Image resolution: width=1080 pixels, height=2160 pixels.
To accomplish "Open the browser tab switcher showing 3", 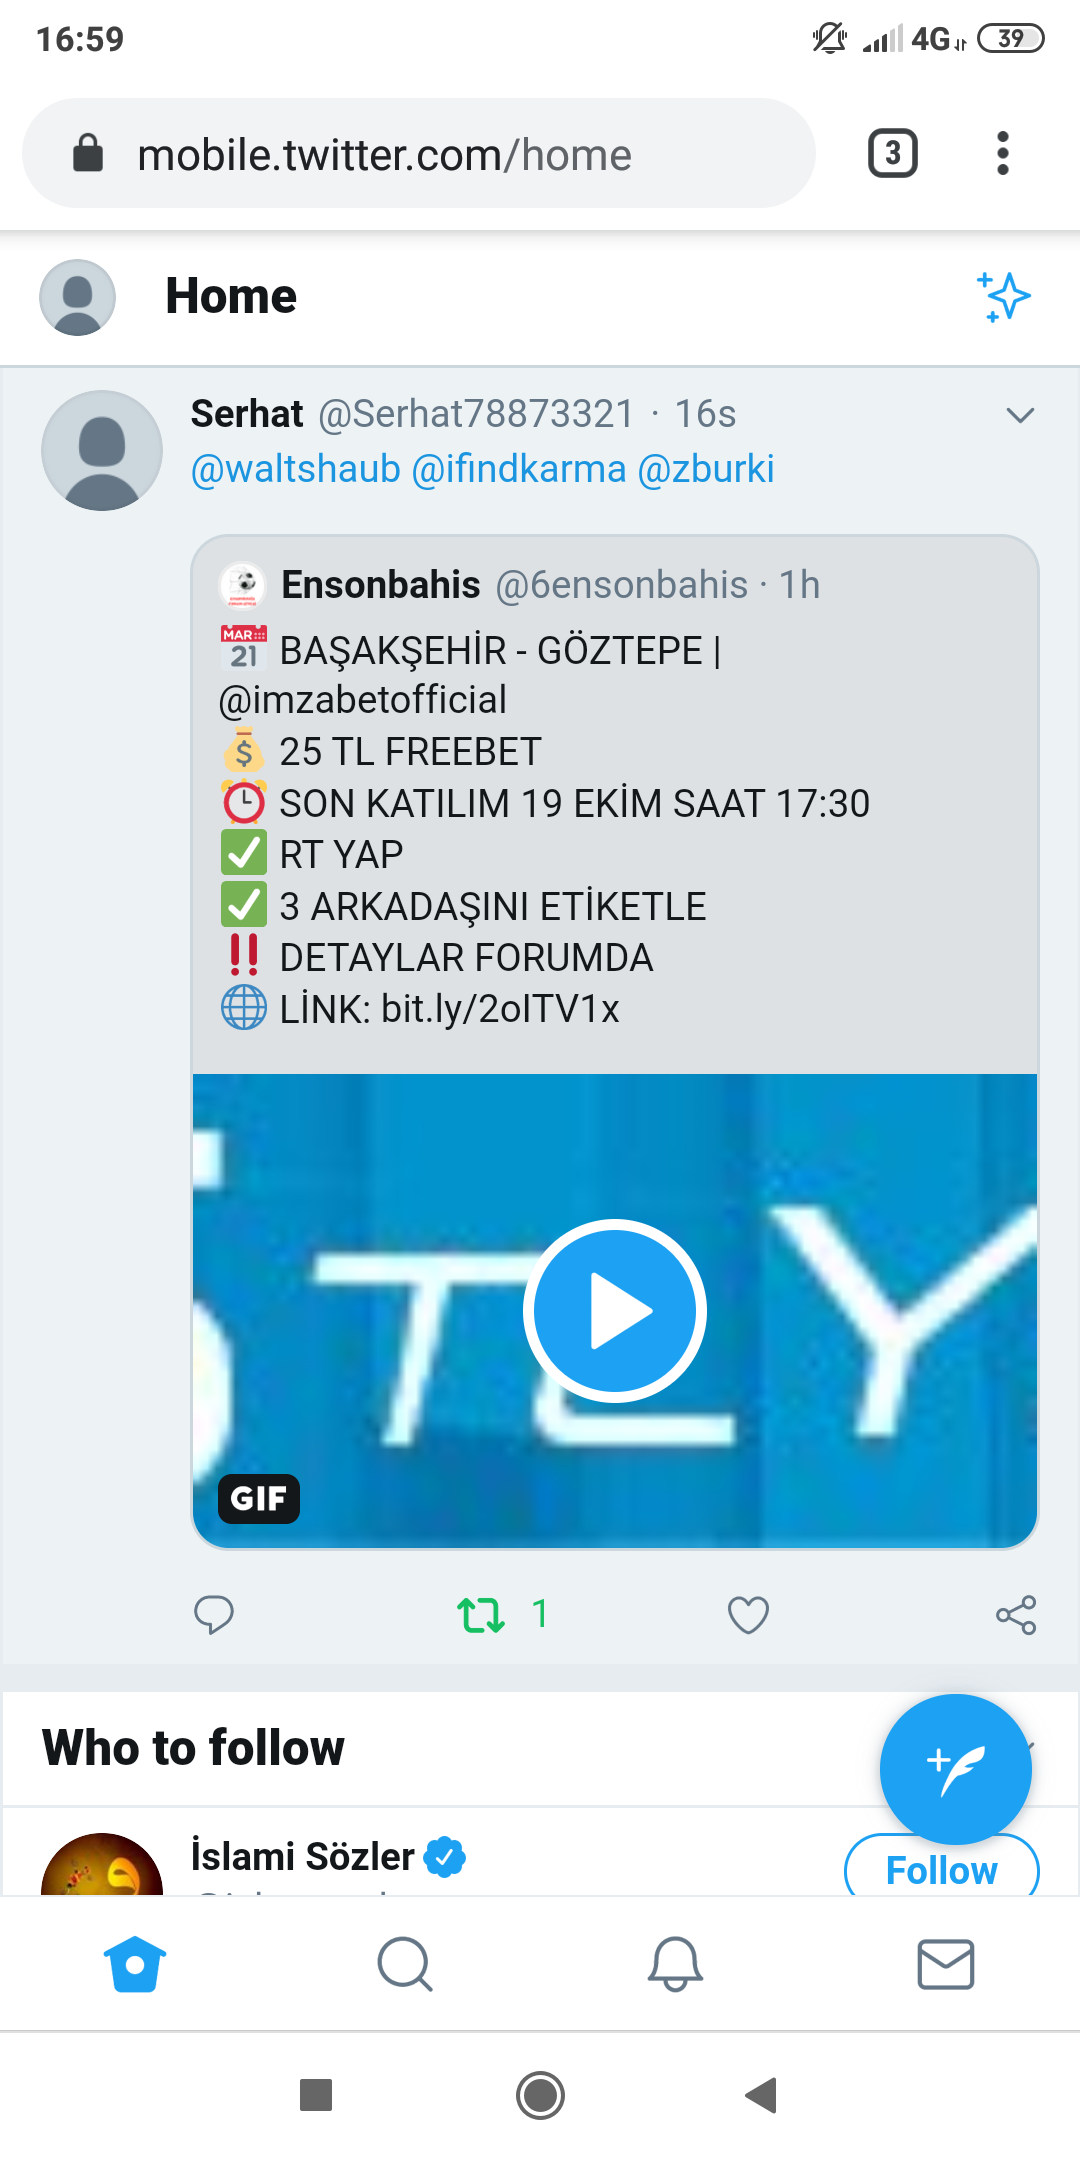I will (x=893, y=154).
